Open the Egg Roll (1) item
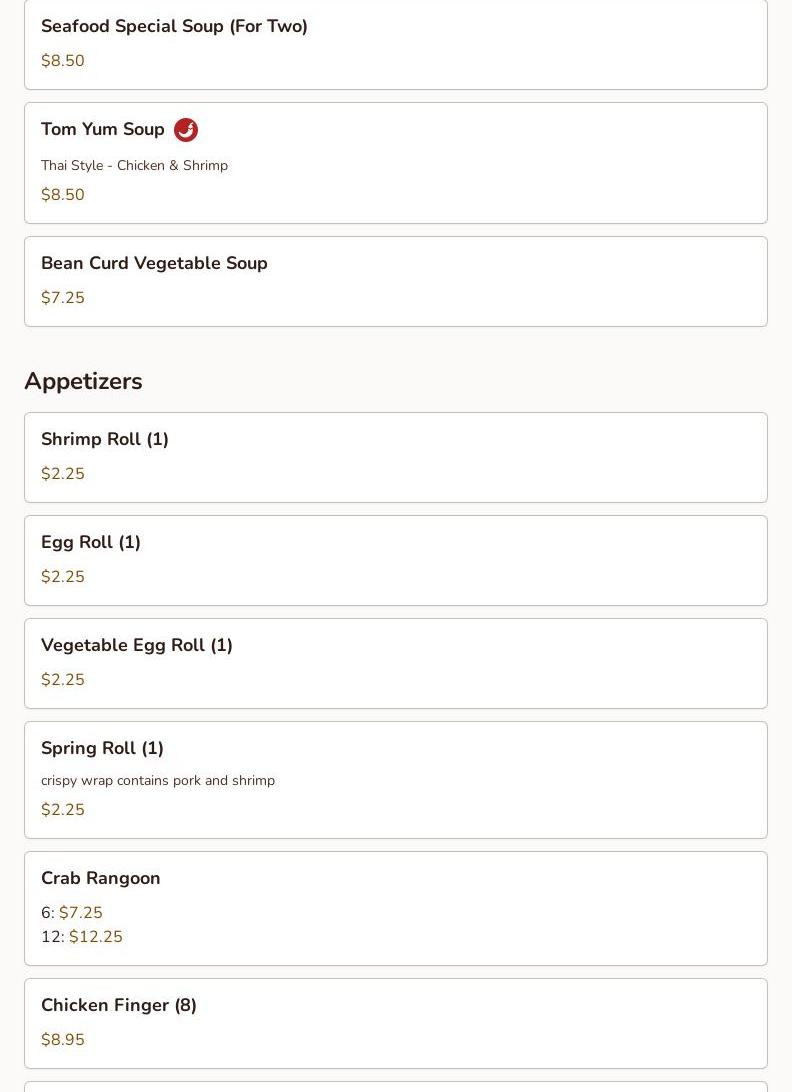 [x=91, y=543]
